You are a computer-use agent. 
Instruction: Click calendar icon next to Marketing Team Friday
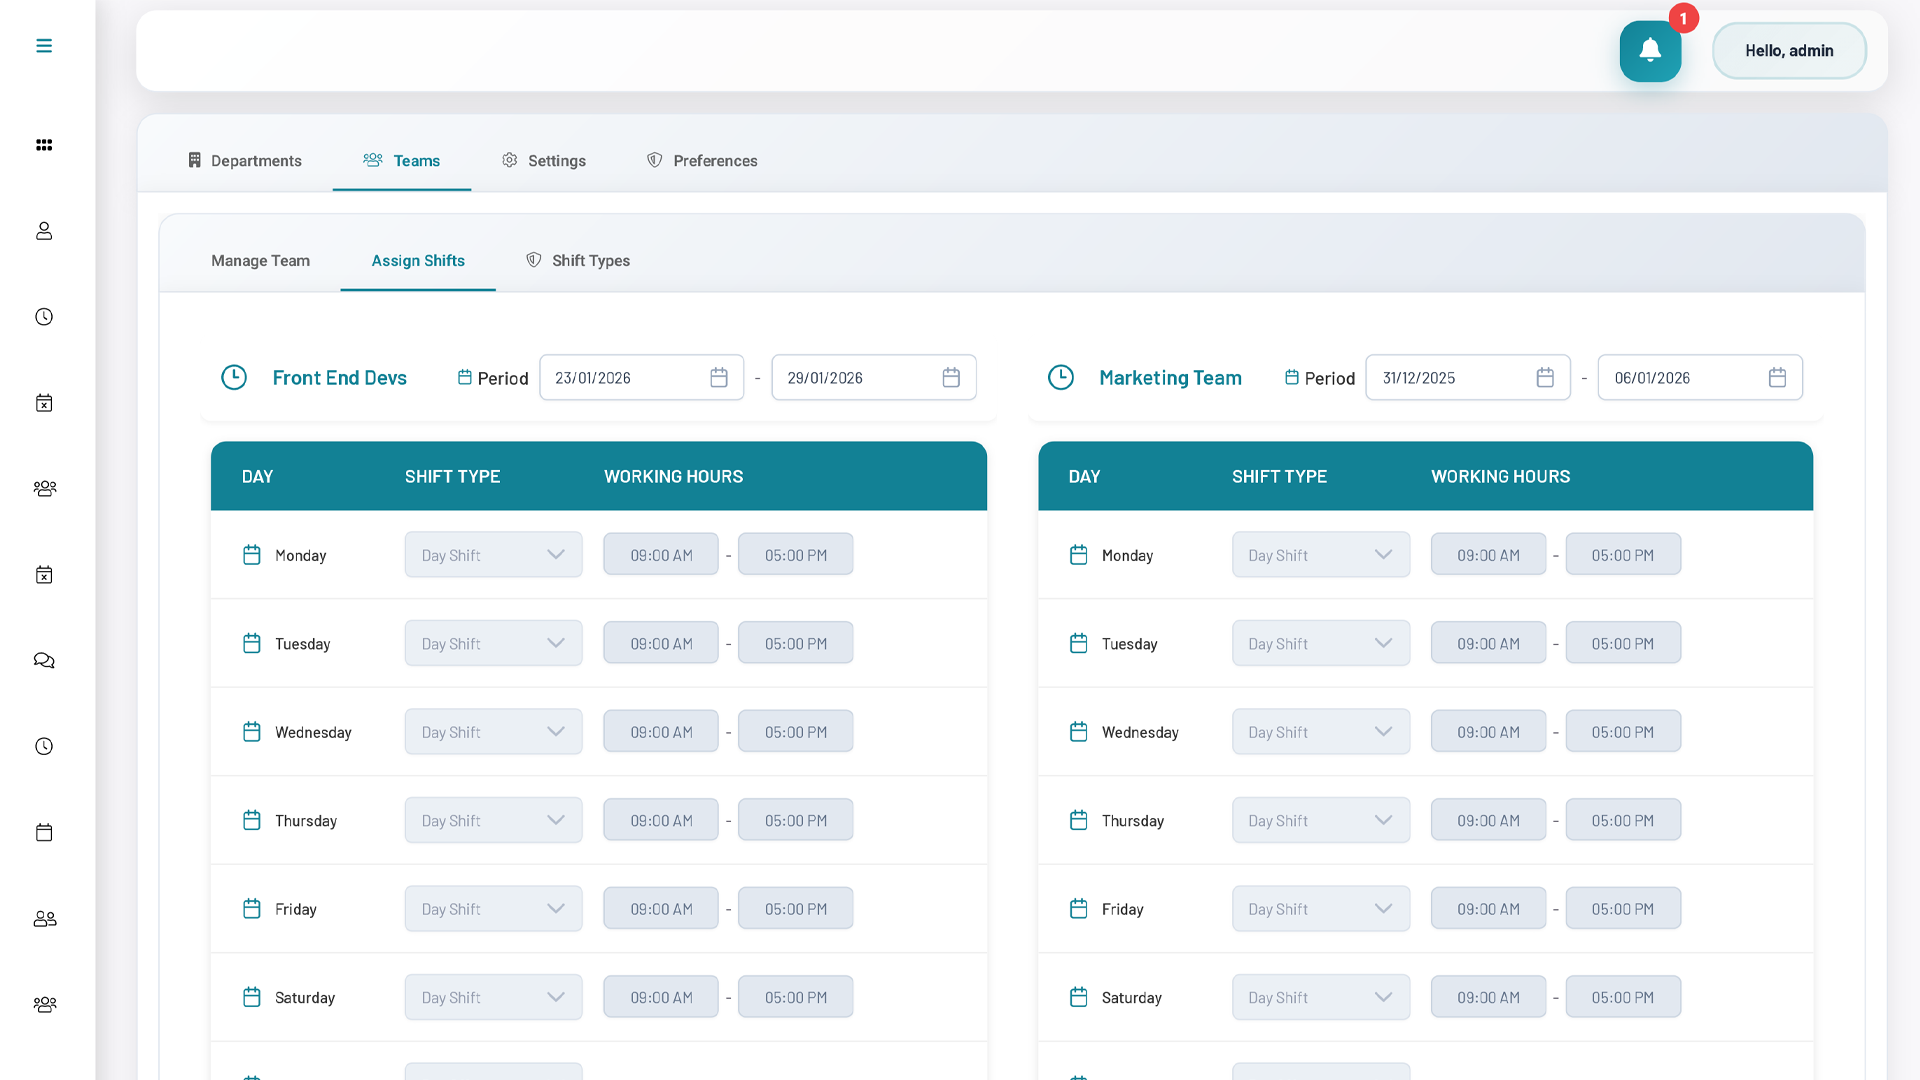pos(1078,909)
